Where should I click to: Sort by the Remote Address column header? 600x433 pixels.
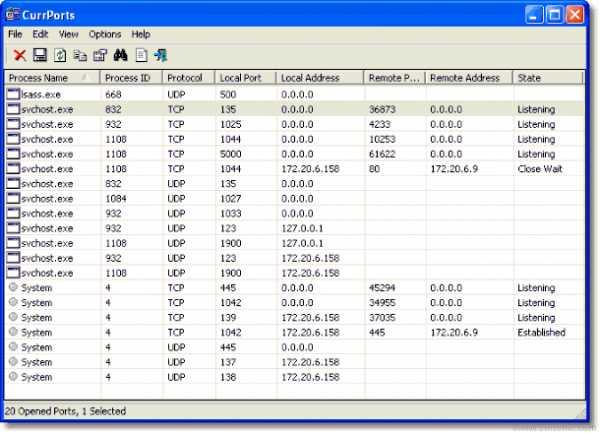tap(469, 78)
